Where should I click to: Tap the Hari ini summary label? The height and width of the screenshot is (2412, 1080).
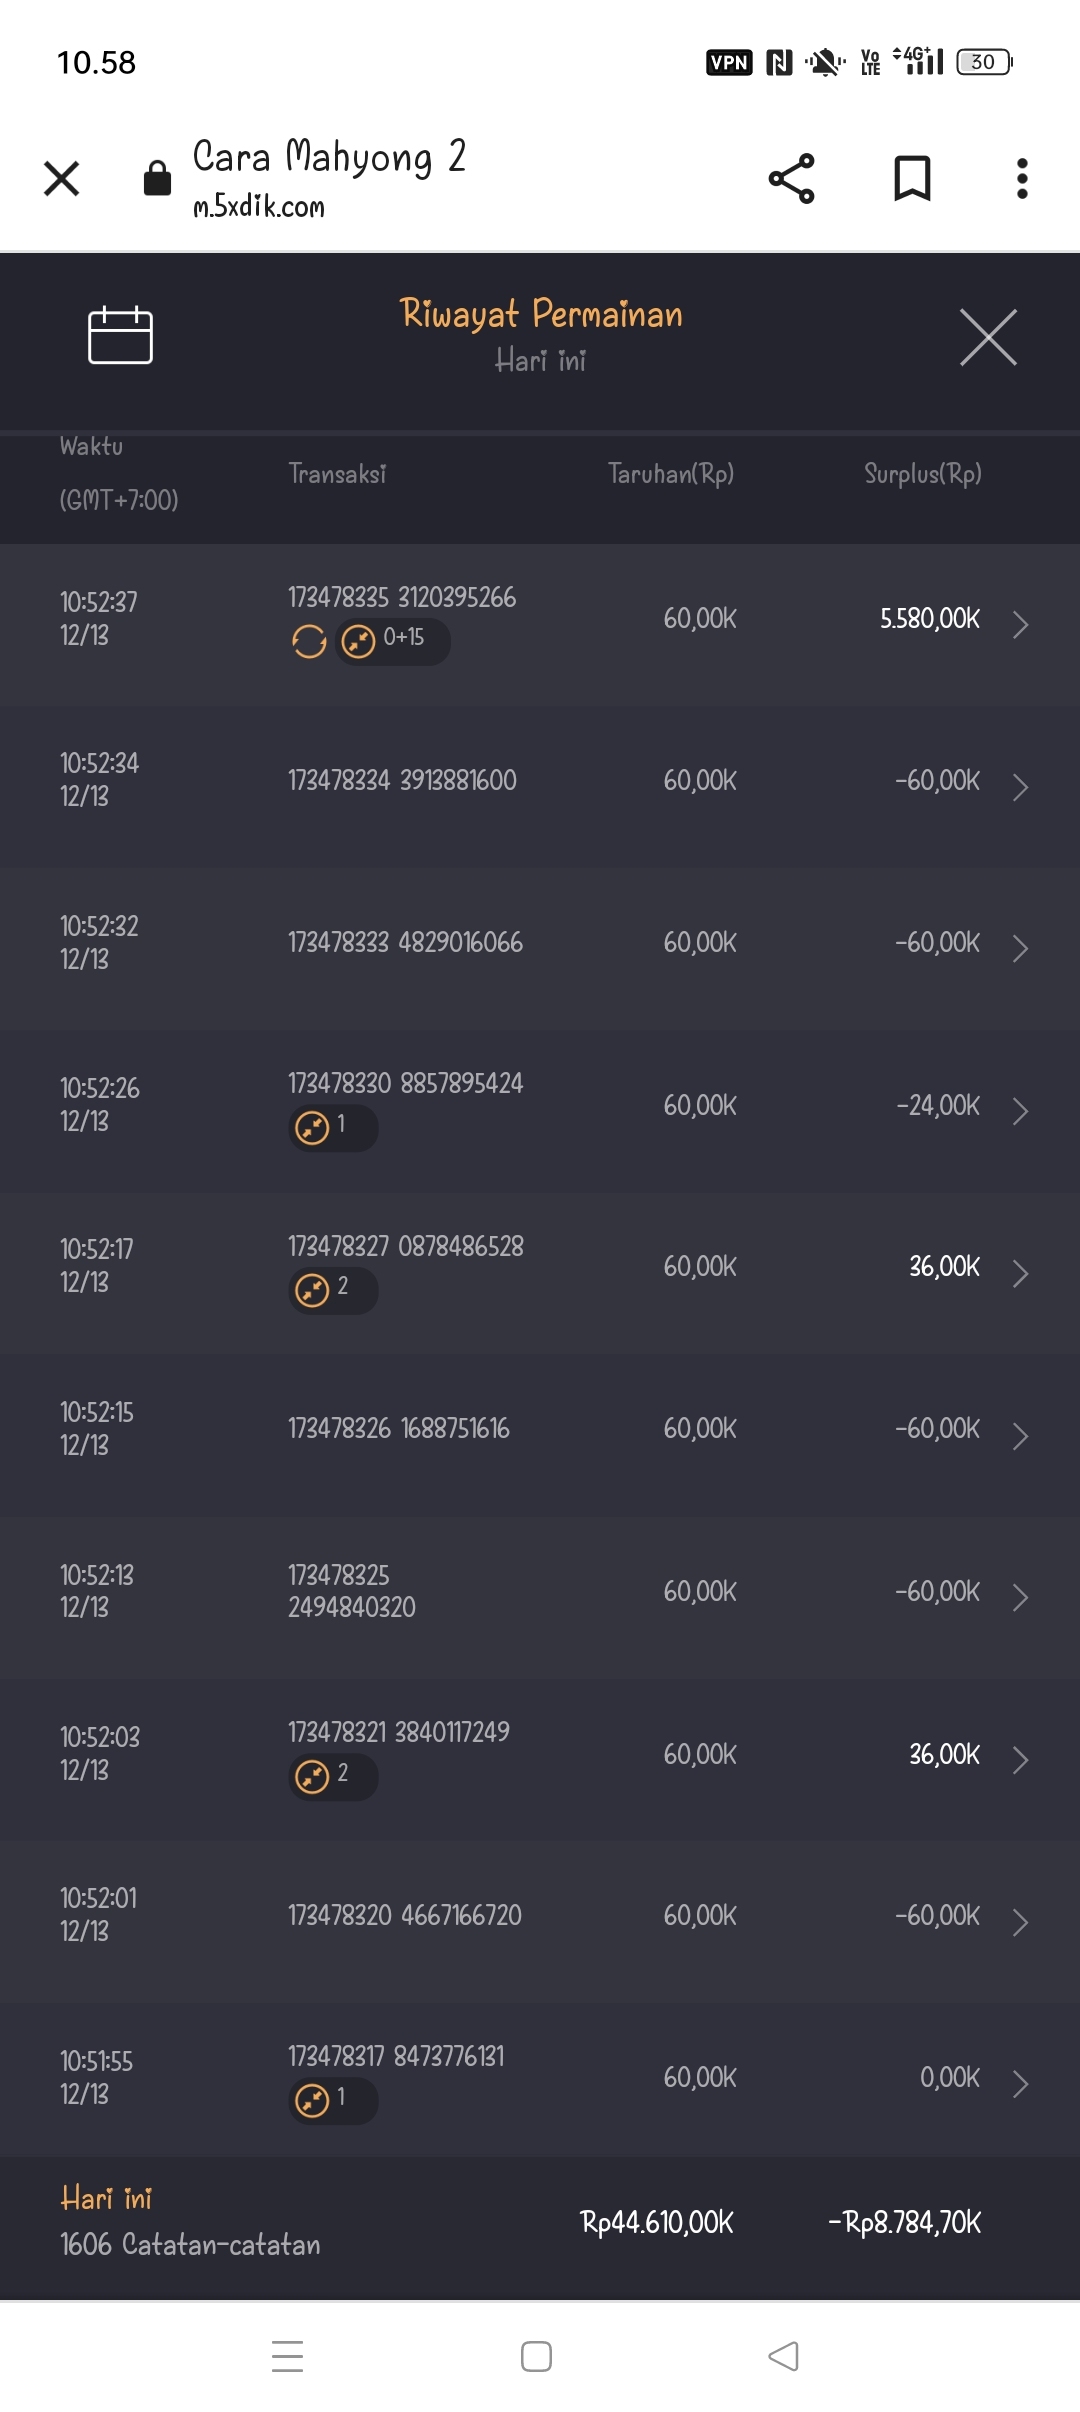point(106,2198)
